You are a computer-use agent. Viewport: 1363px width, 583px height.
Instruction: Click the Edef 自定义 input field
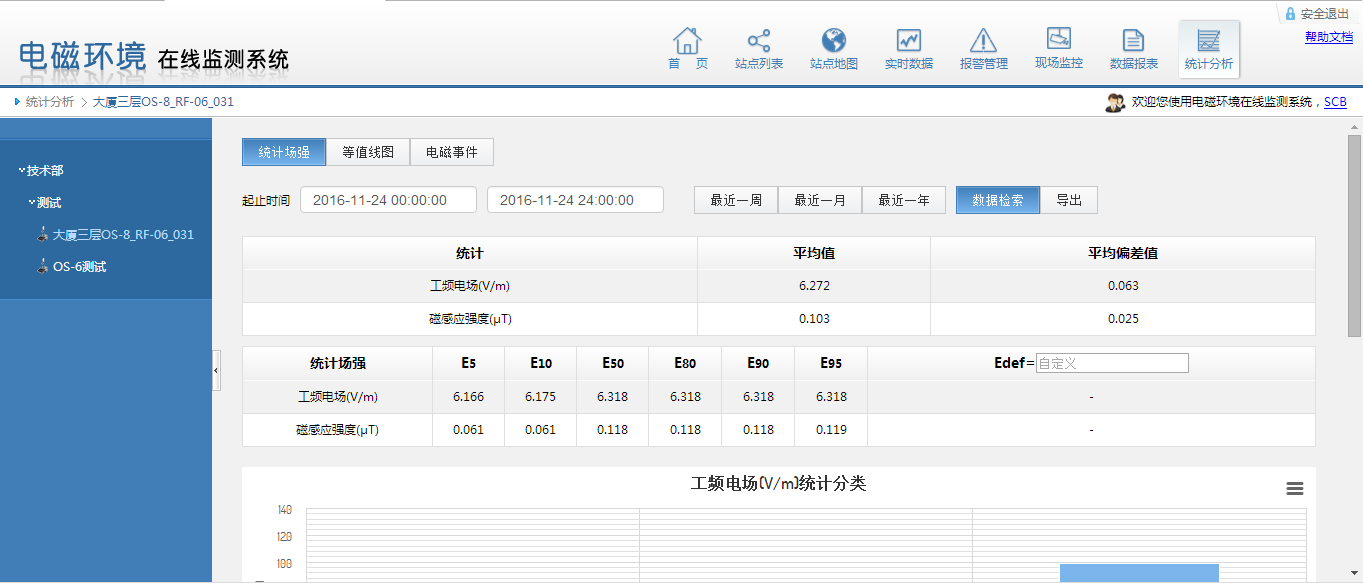pyautogui.click(x=1112, y=363)
